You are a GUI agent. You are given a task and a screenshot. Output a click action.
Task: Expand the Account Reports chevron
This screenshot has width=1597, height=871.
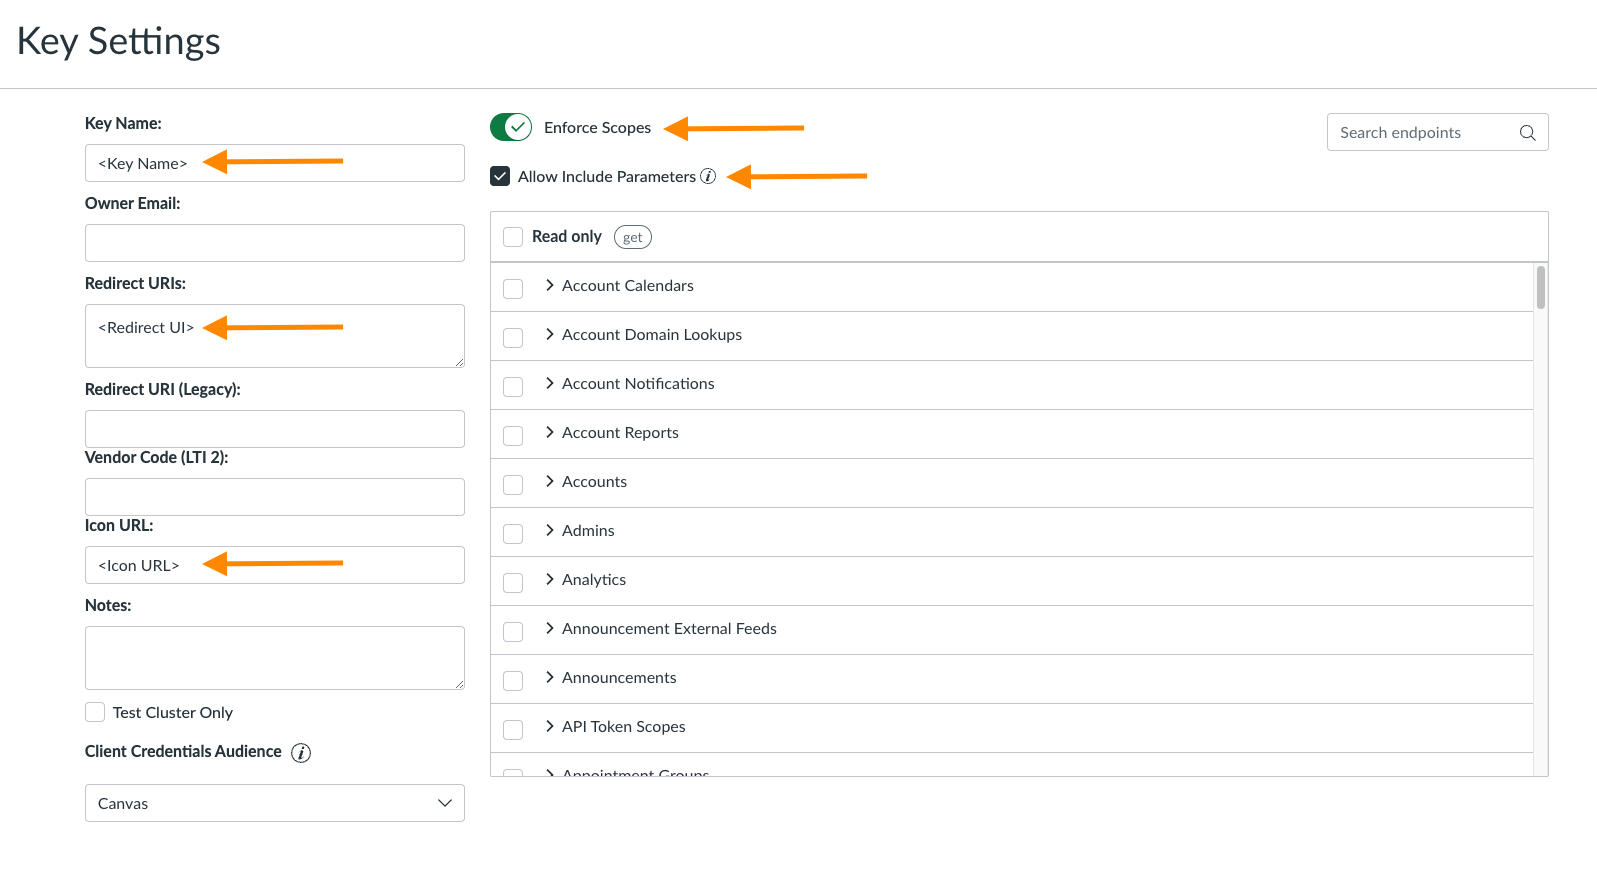click(550, 432)
